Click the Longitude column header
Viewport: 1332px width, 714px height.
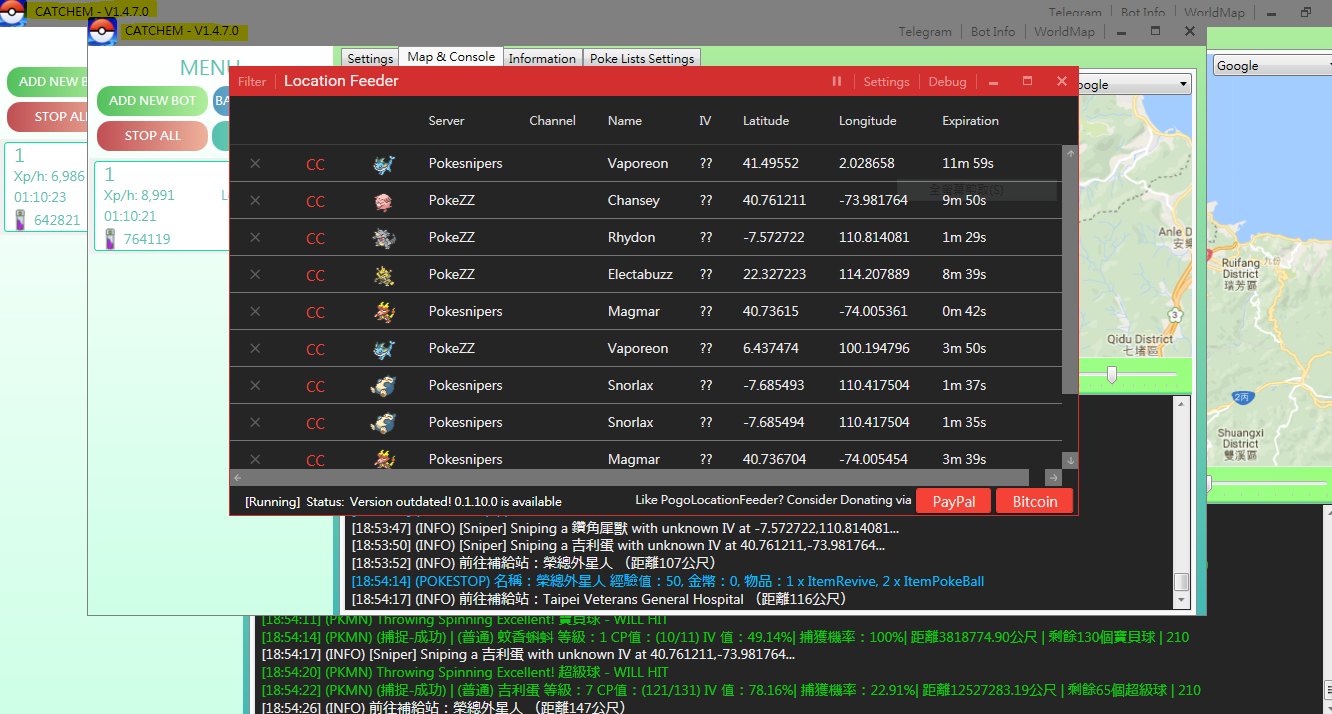pos(867,121)
